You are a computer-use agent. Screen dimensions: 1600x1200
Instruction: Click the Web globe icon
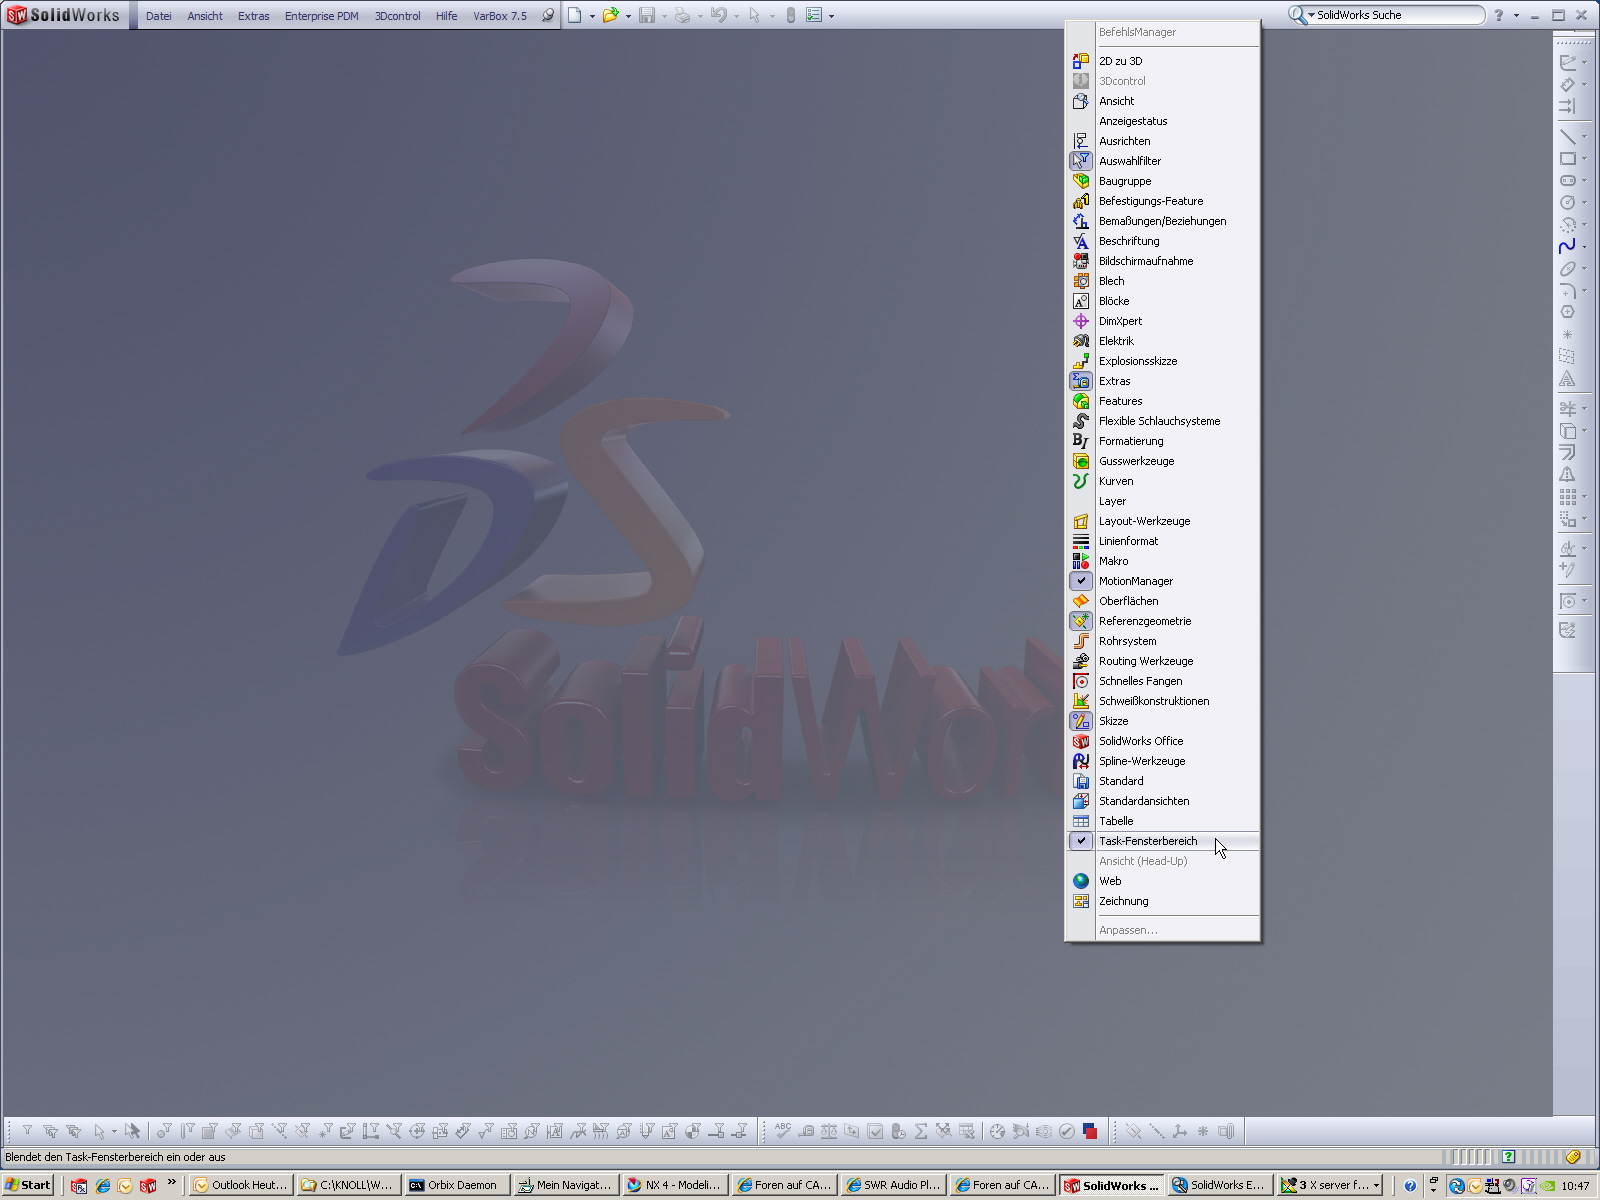pos(1081,881)
